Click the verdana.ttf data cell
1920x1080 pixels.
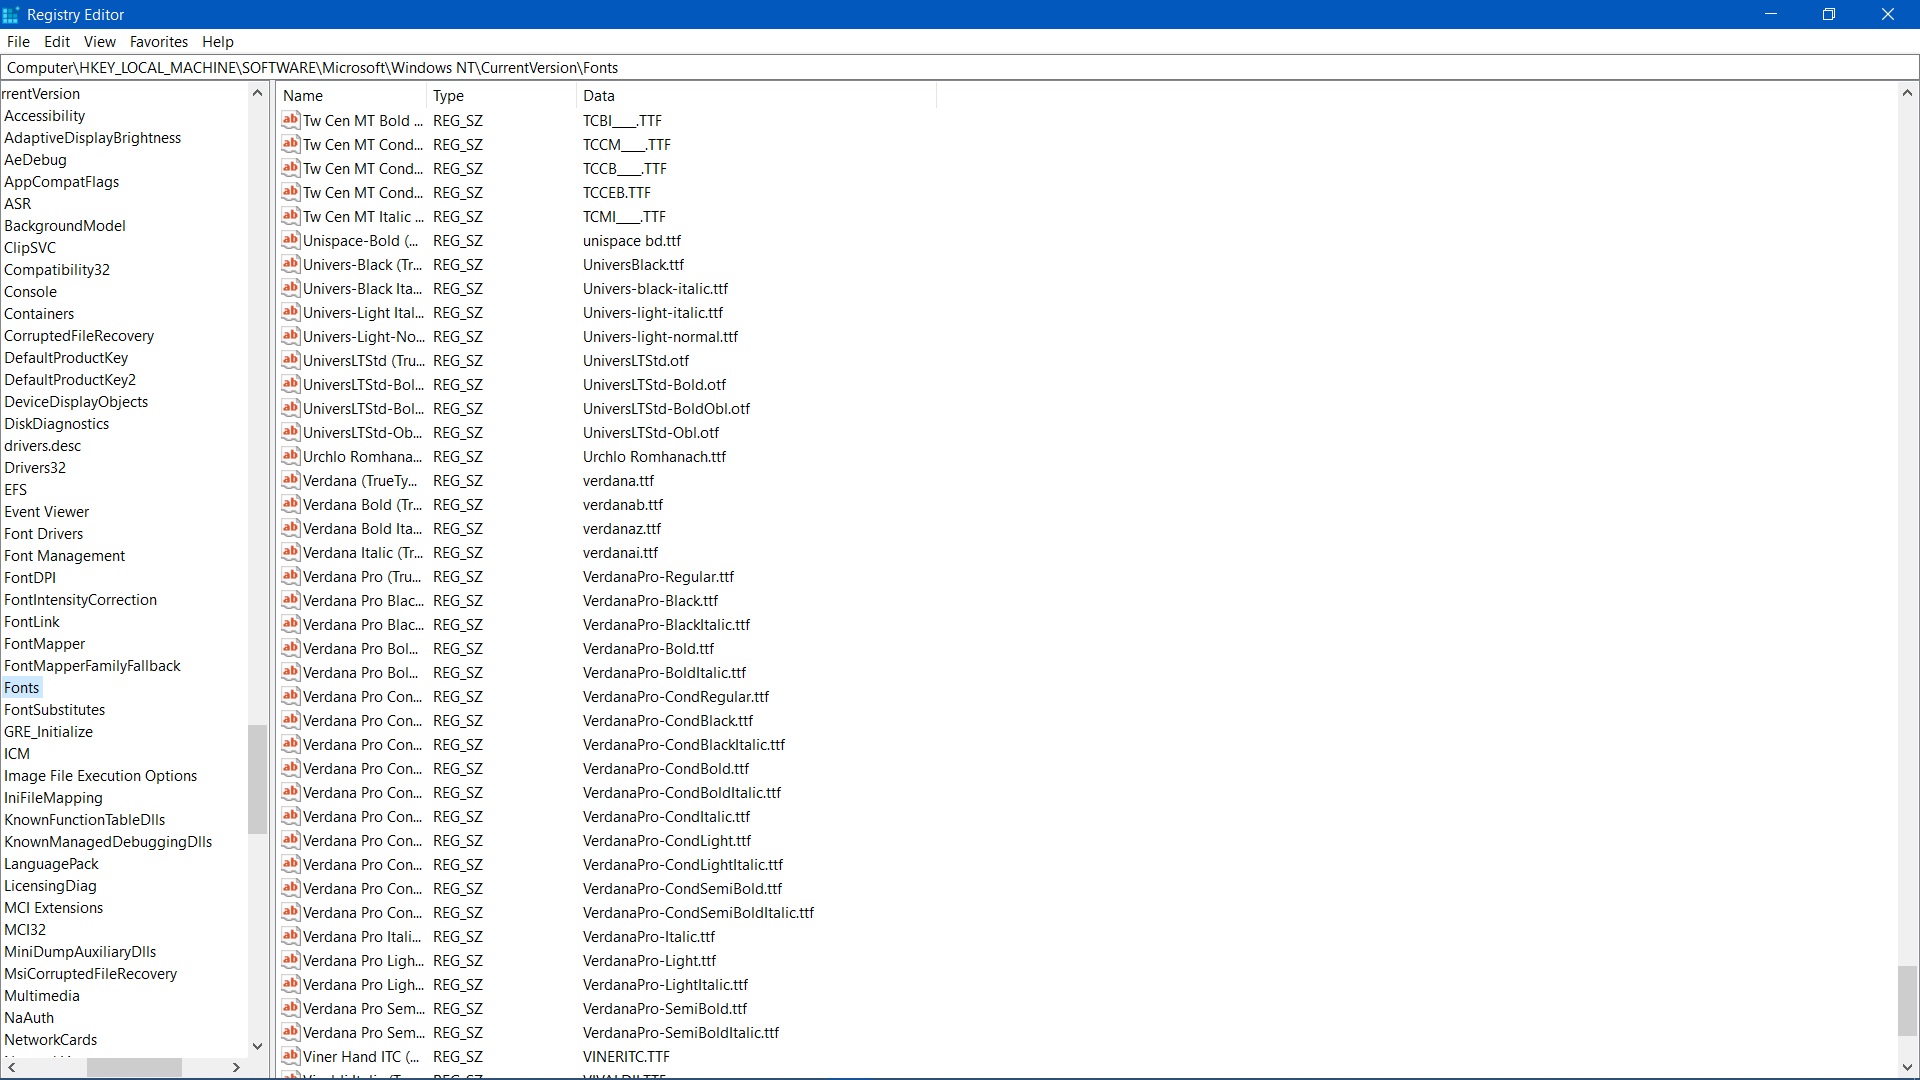pos(618,481)
